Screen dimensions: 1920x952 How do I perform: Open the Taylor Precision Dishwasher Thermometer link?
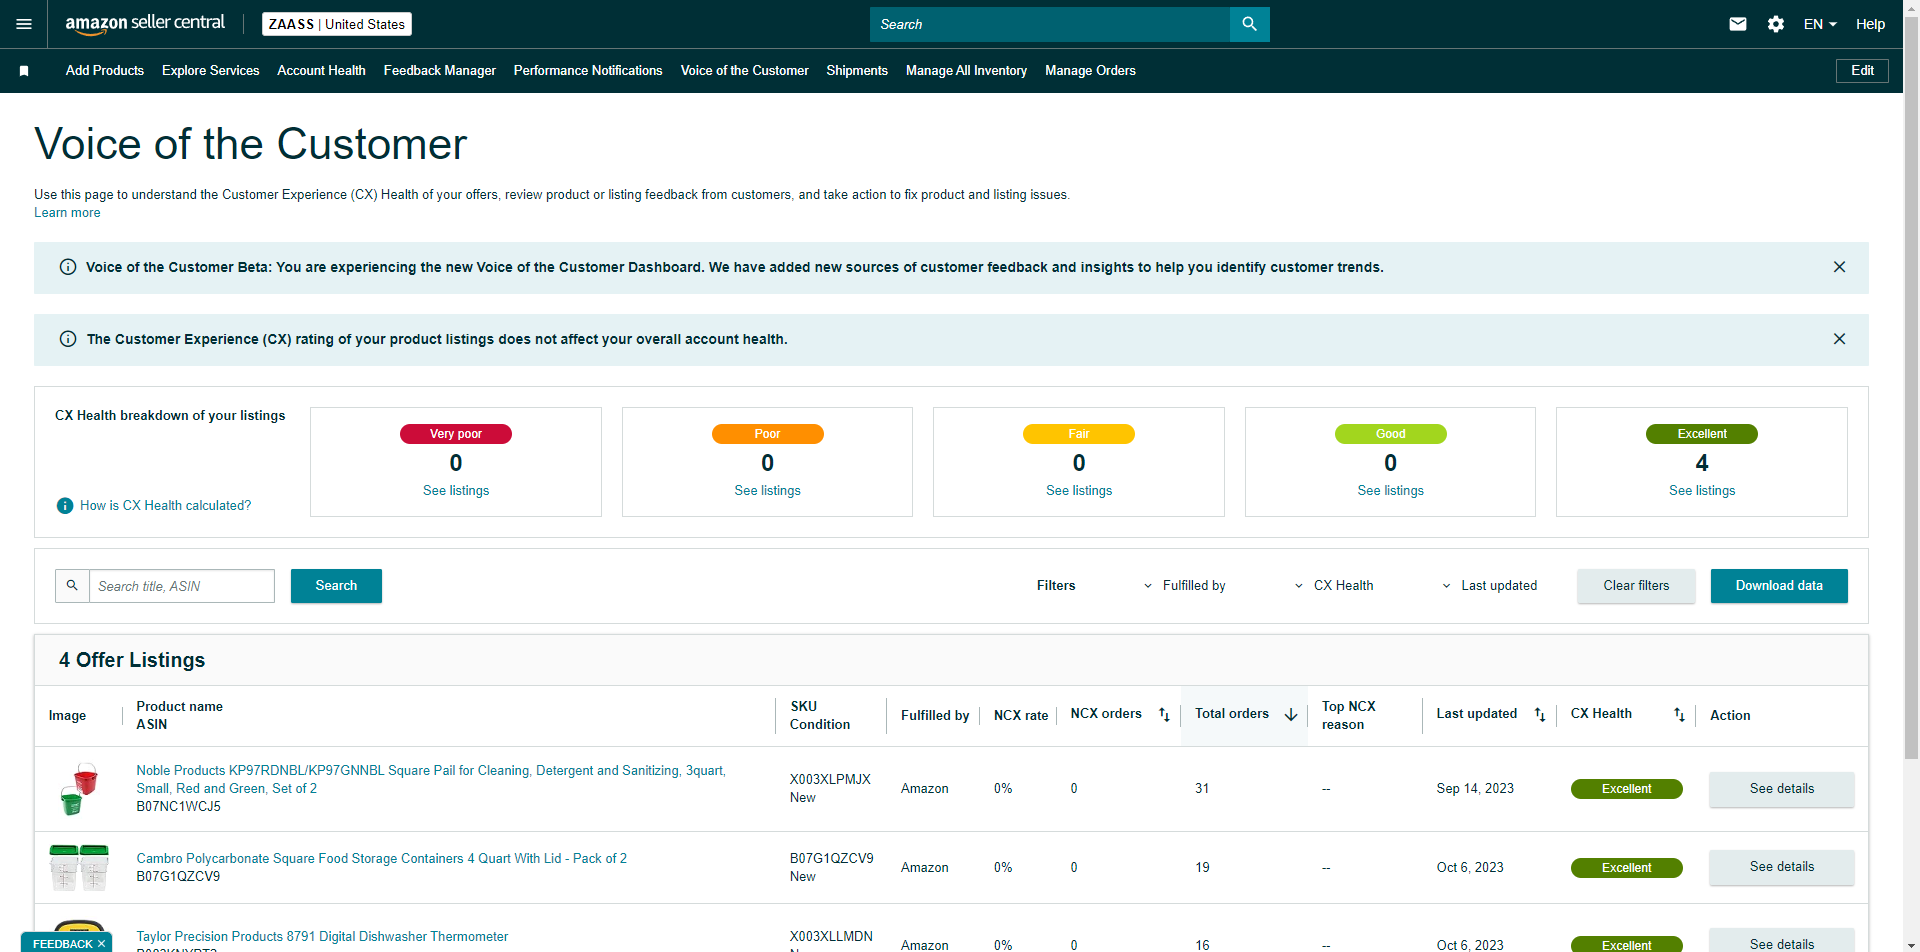pos(322,937)
